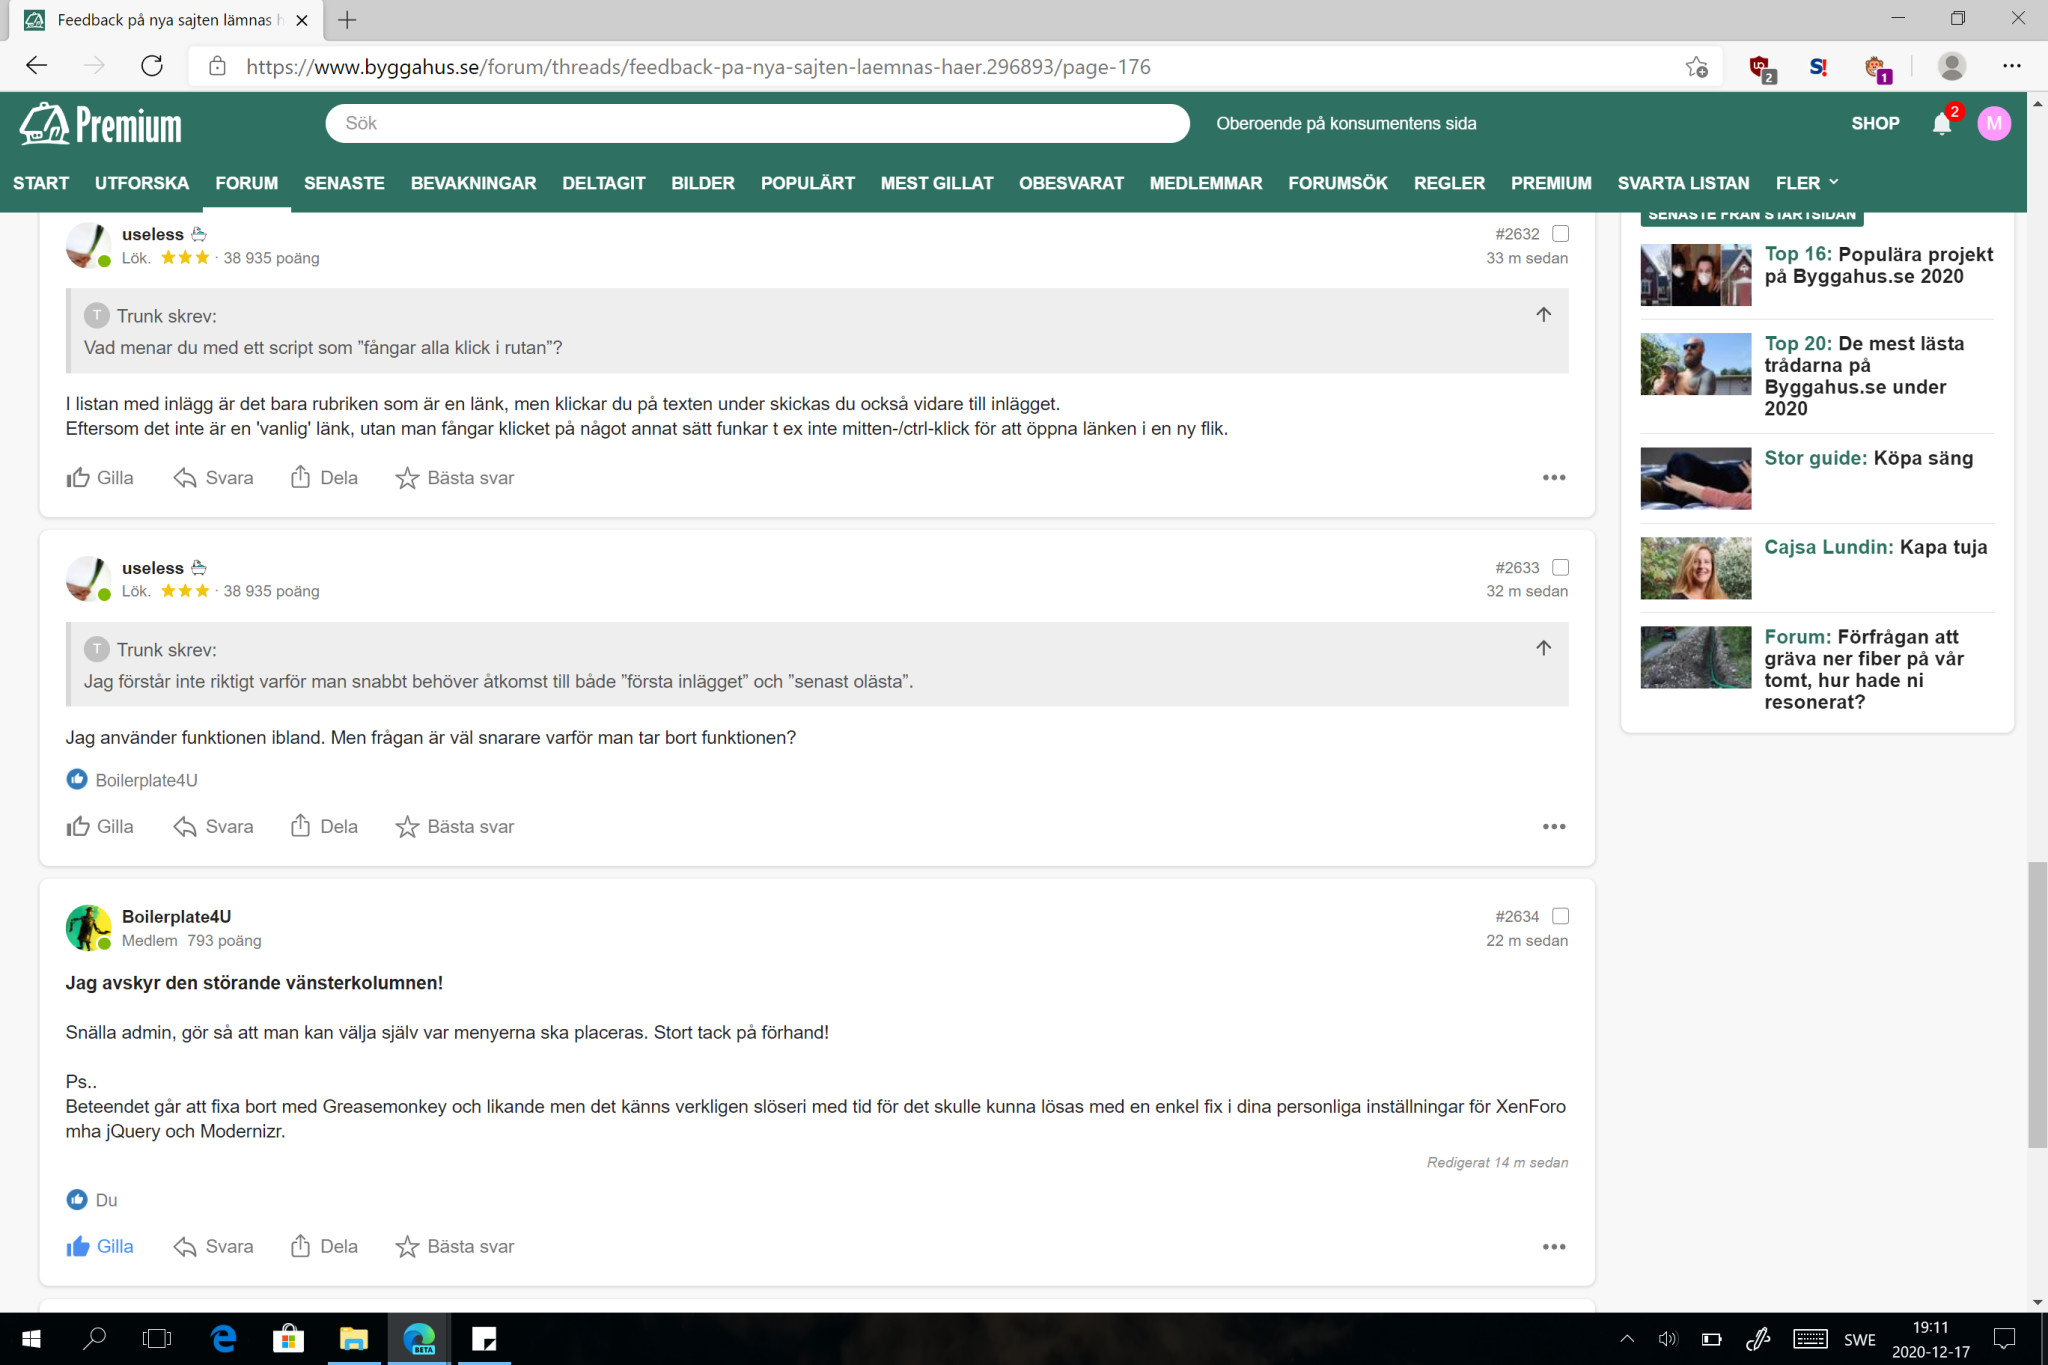Select the checkbox for post #2632
Image resolution: width=2048 pixels, height=1365 pixels.
1560,234
